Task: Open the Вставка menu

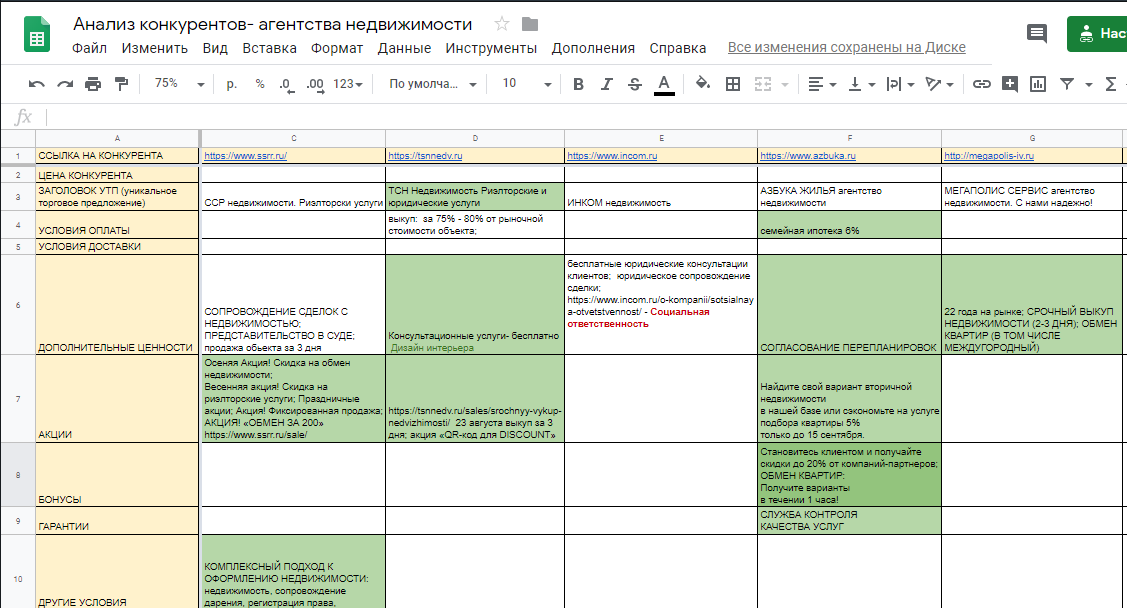Action: click(x=270, y=48)
